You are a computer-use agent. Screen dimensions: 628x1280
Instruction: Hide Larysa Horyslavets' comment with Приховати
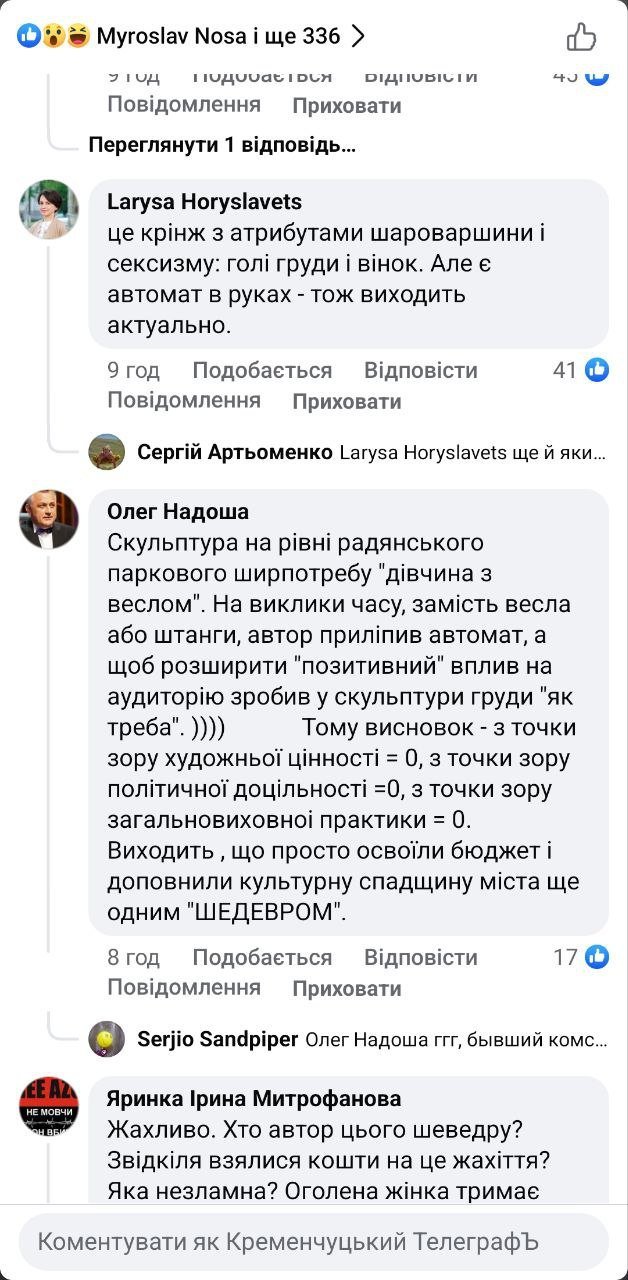(346, 402)
